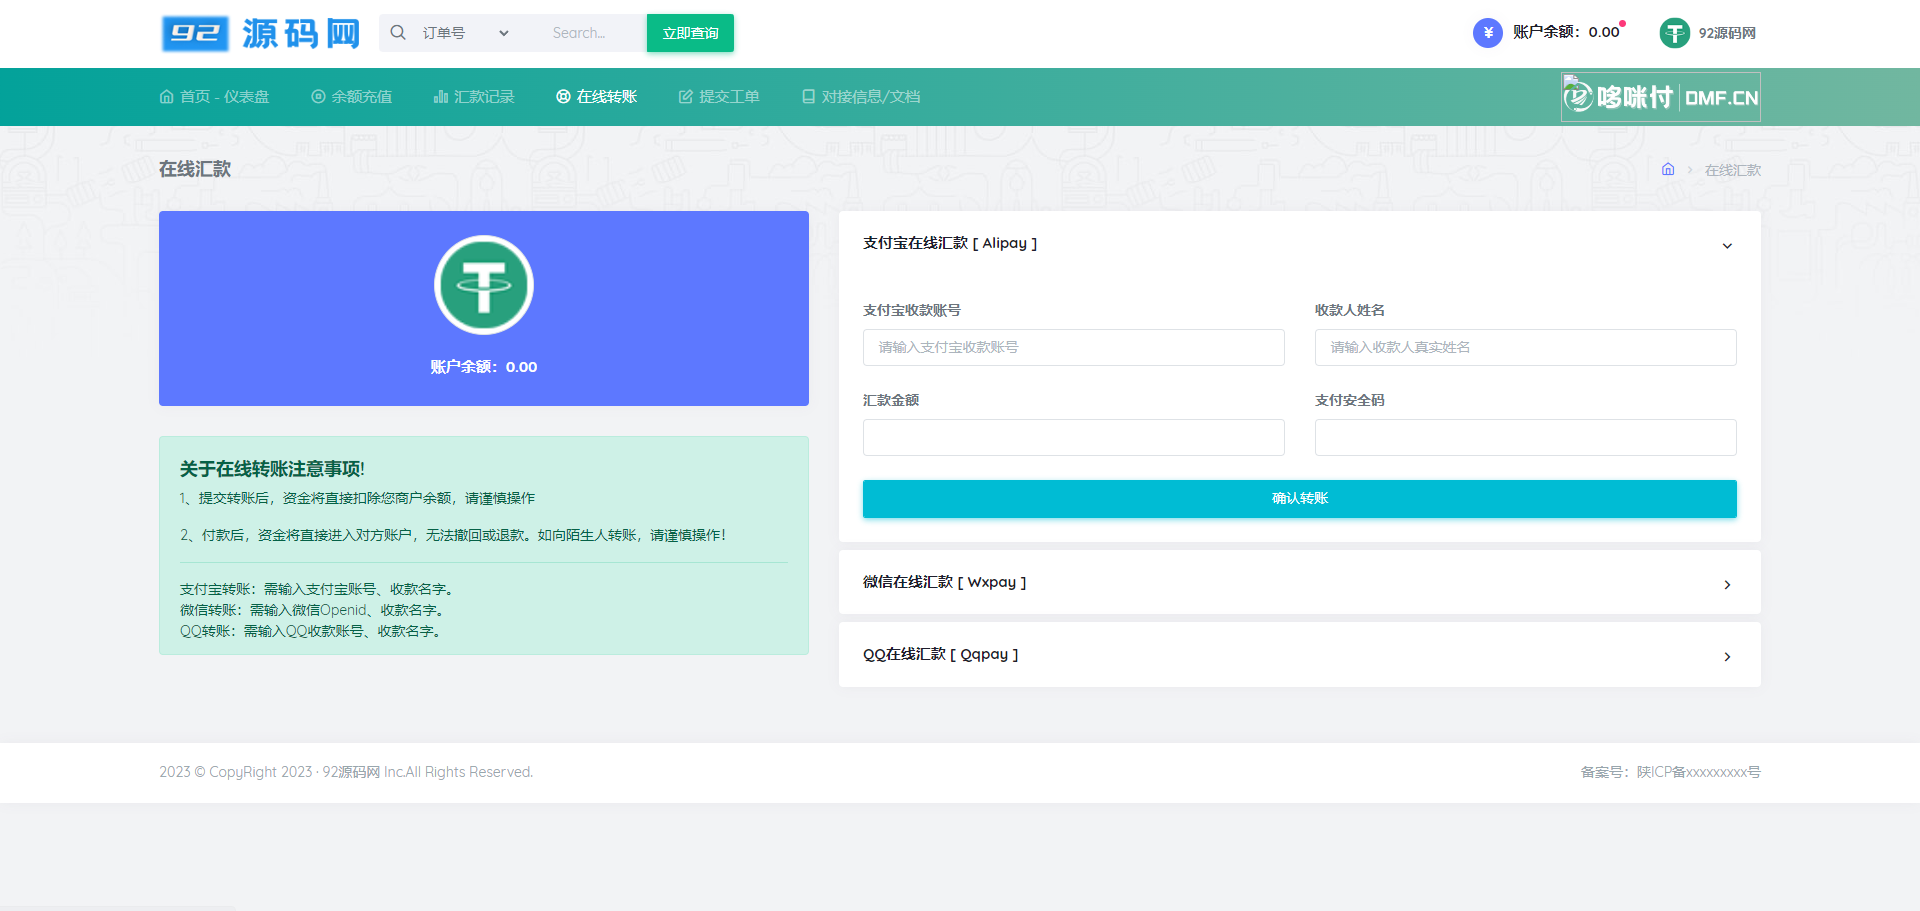Select the 在线转账 menu item
Viewport: 1920px width, 911px height.
click(x=596, y=97)
